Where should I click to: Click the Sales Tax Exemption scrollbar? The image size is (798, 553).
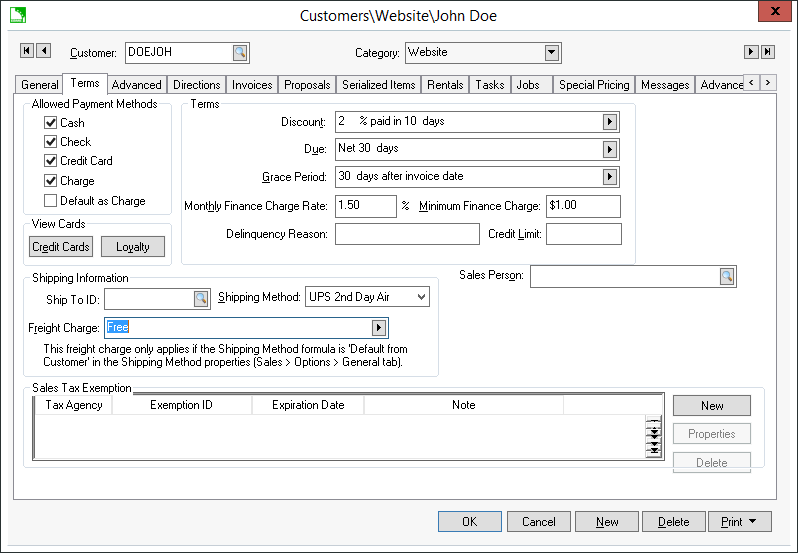tap(654, 436)
